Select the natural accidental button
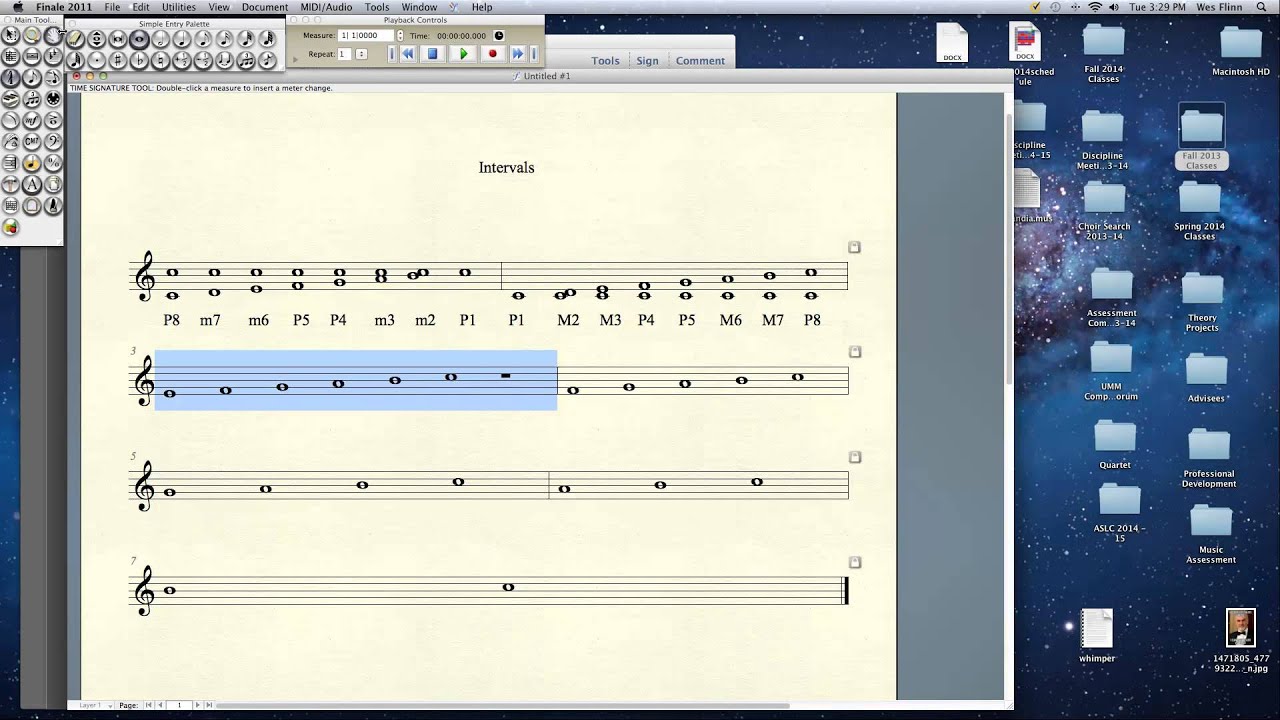The image size is (1280, 720). pyautogui.click(x=161, y=60)
